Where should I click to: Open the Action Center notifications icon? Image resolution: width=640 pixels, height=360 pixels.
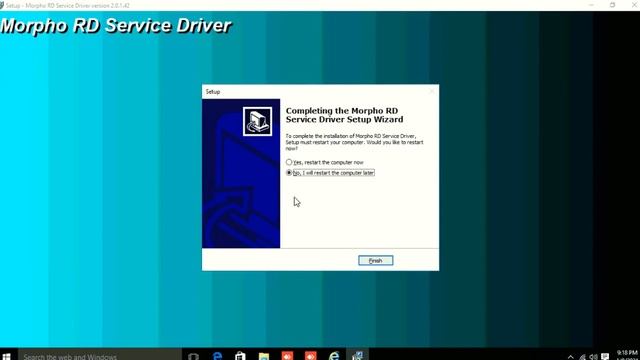(605, 356)
